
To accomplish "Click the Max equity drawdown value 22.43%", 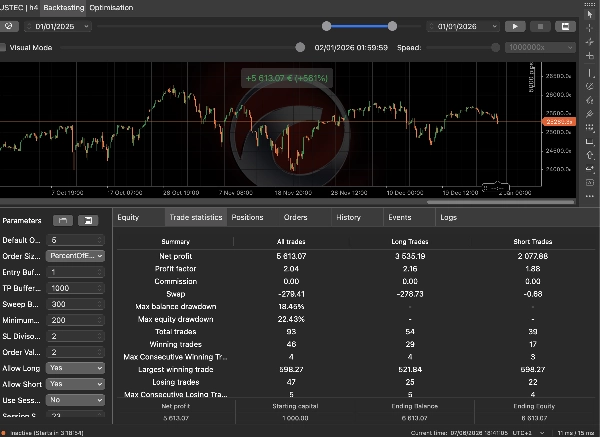I will coord(291,319).
